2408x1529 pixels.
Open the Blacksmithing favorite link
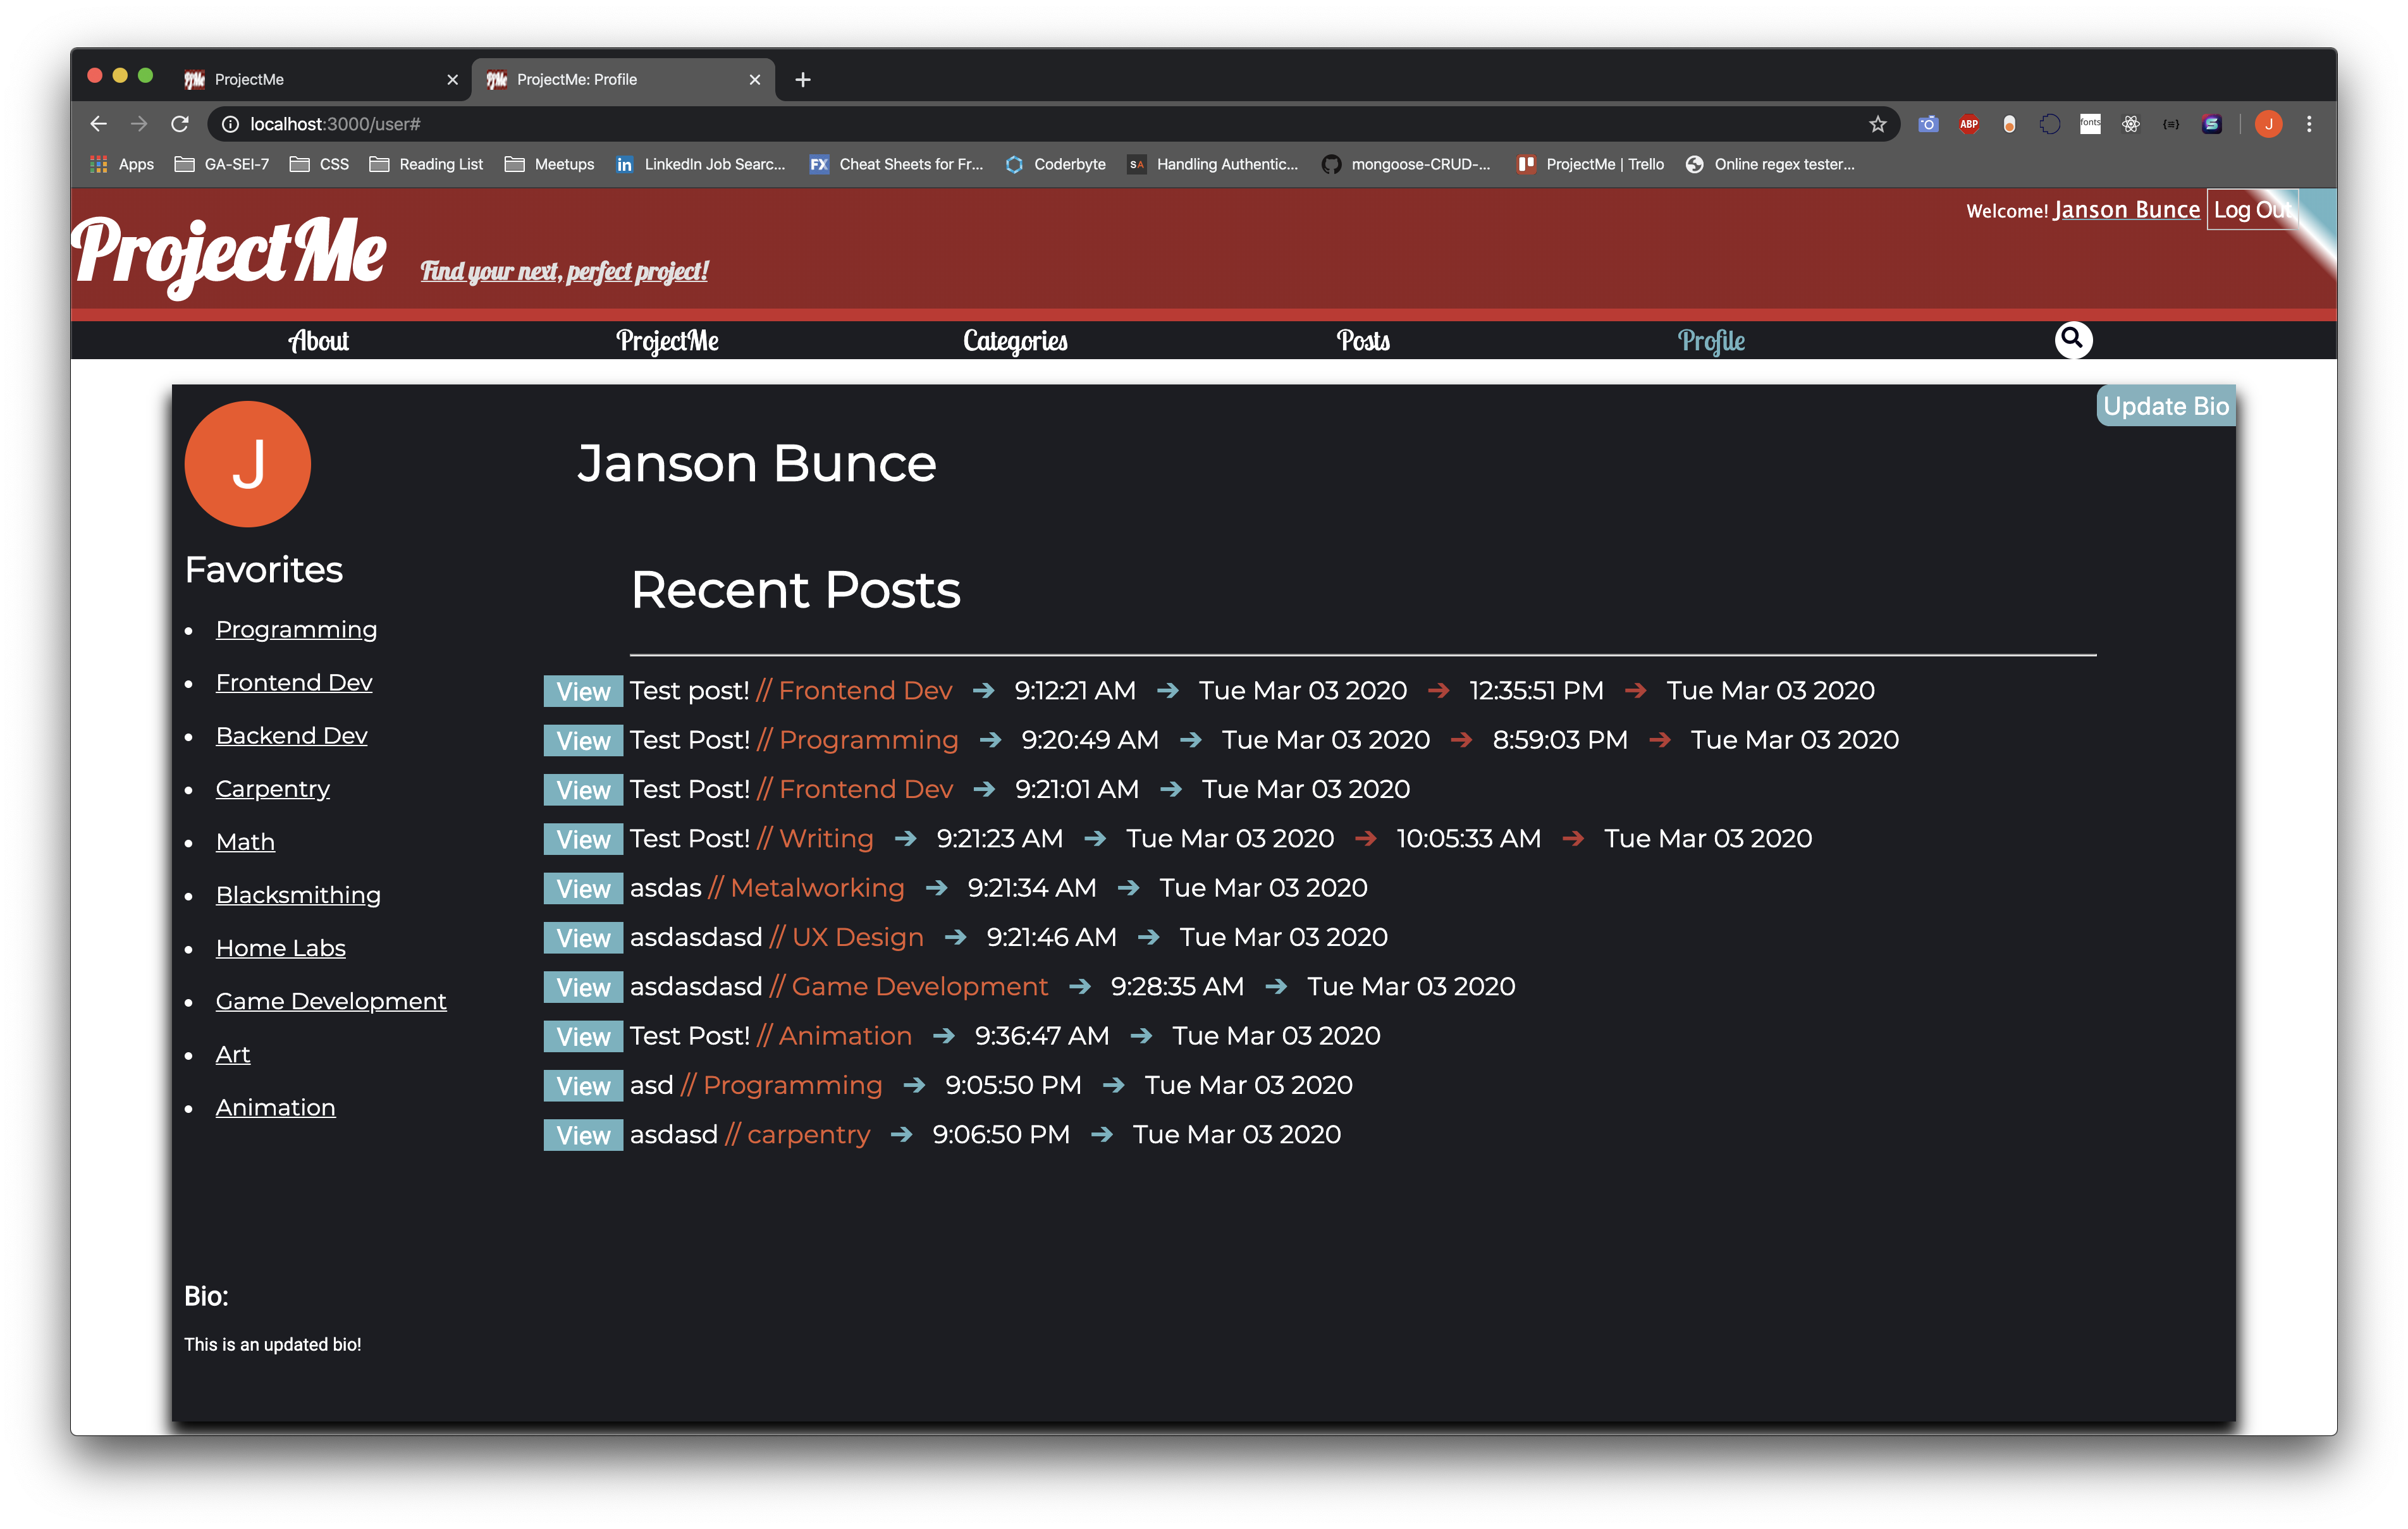pyautogui.click(x=298, y=895)
